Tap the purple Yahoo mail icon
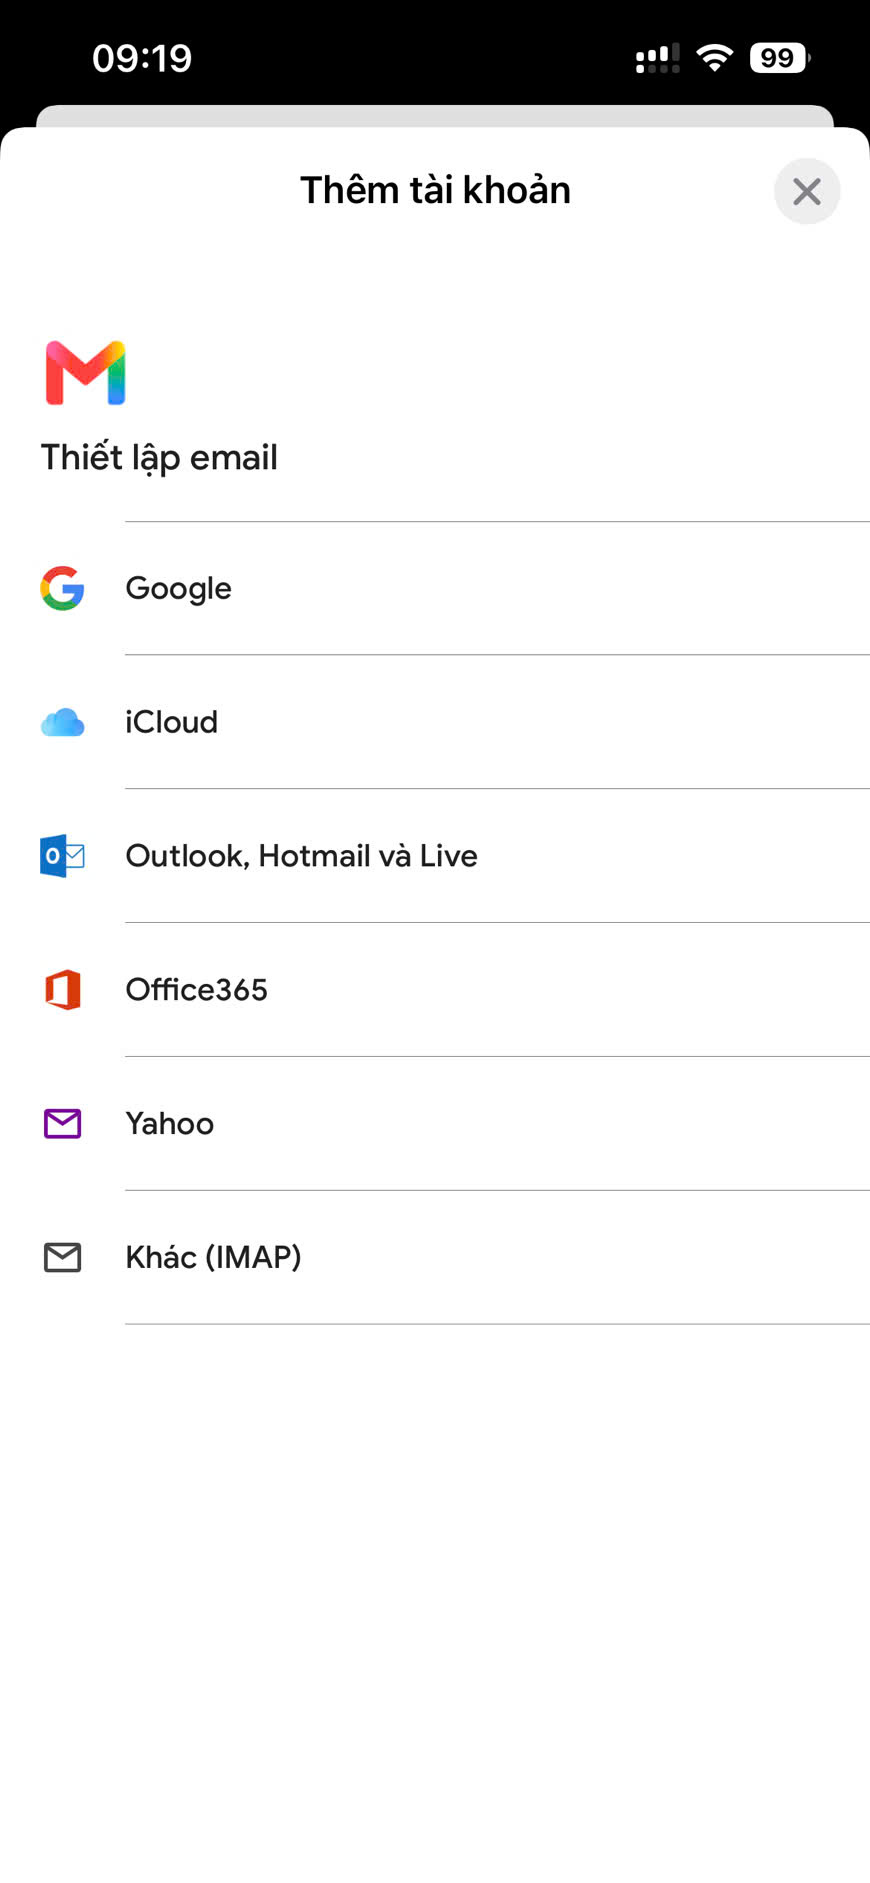 pos(62,1124)
